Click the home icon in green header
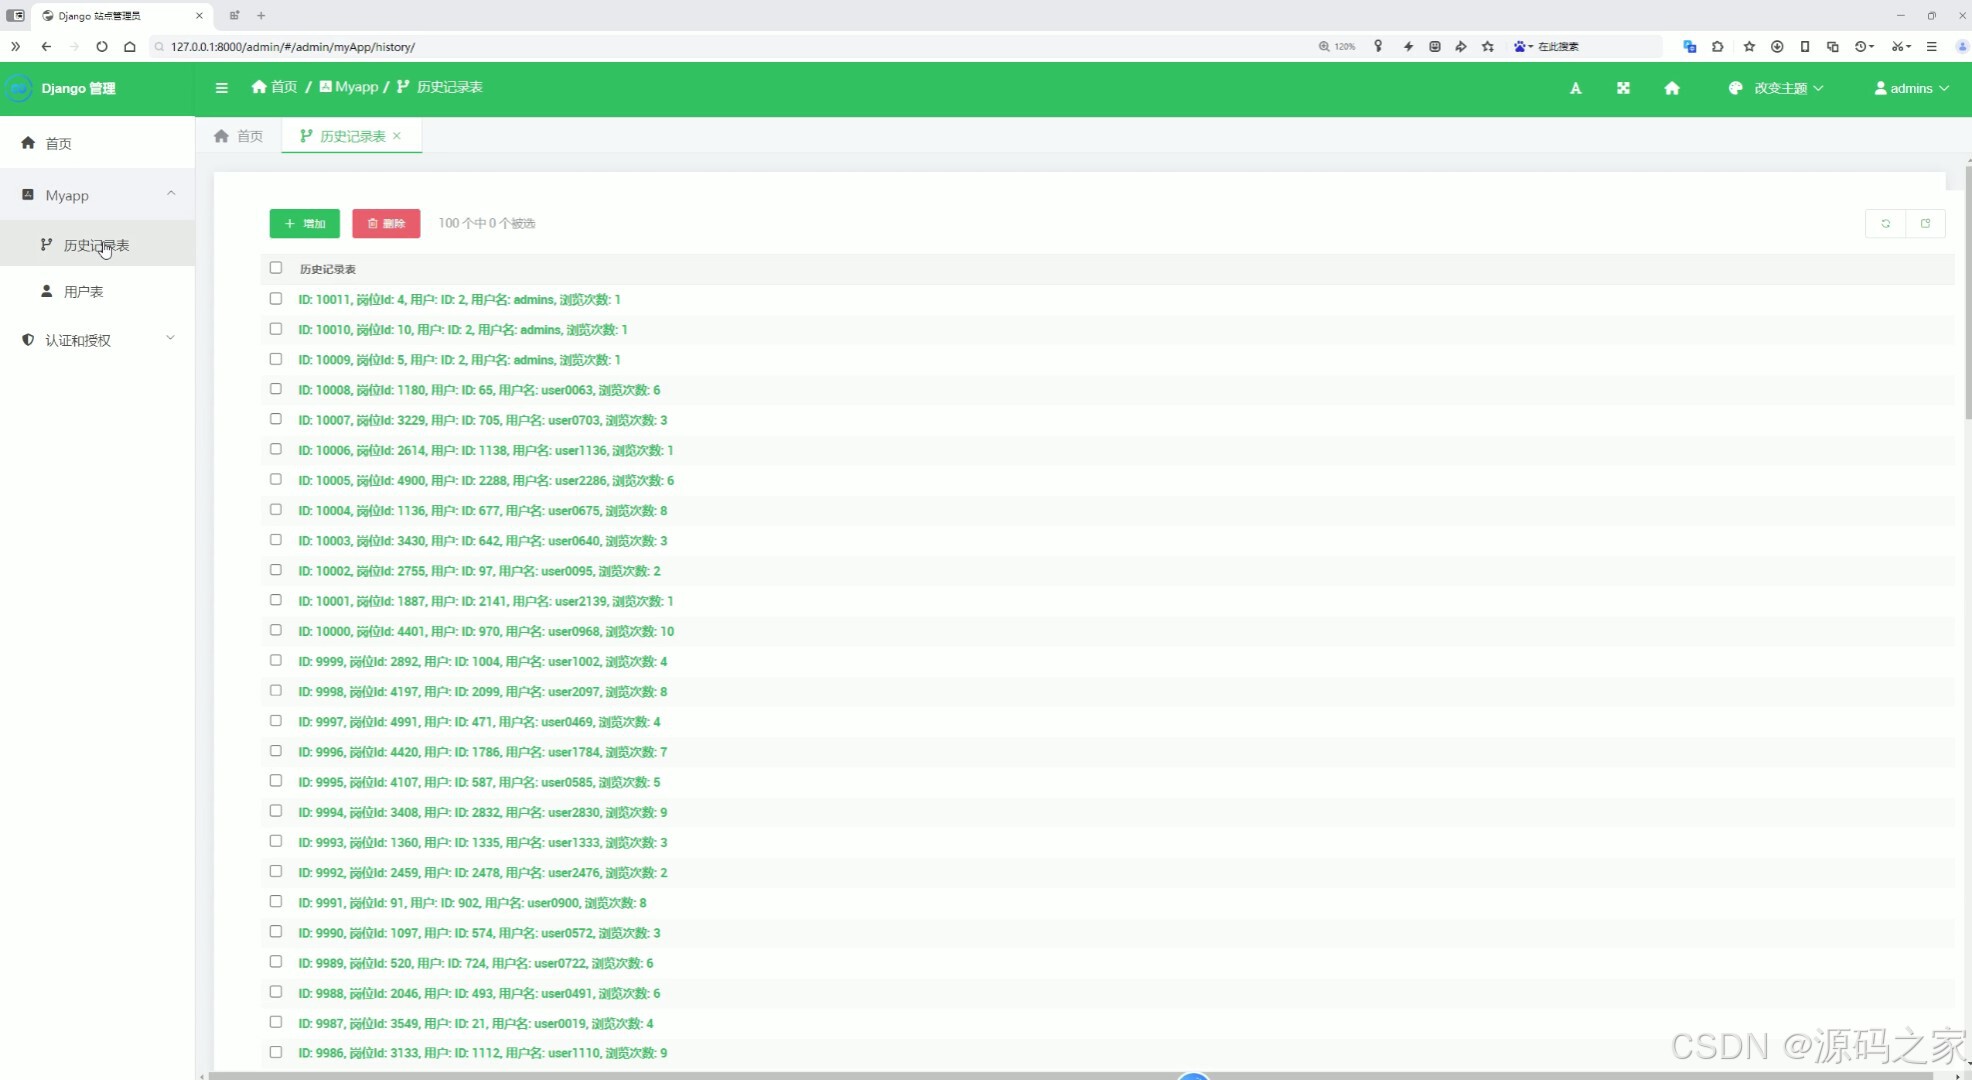The image size is (1972, 1080). [x=1671, y=88]
